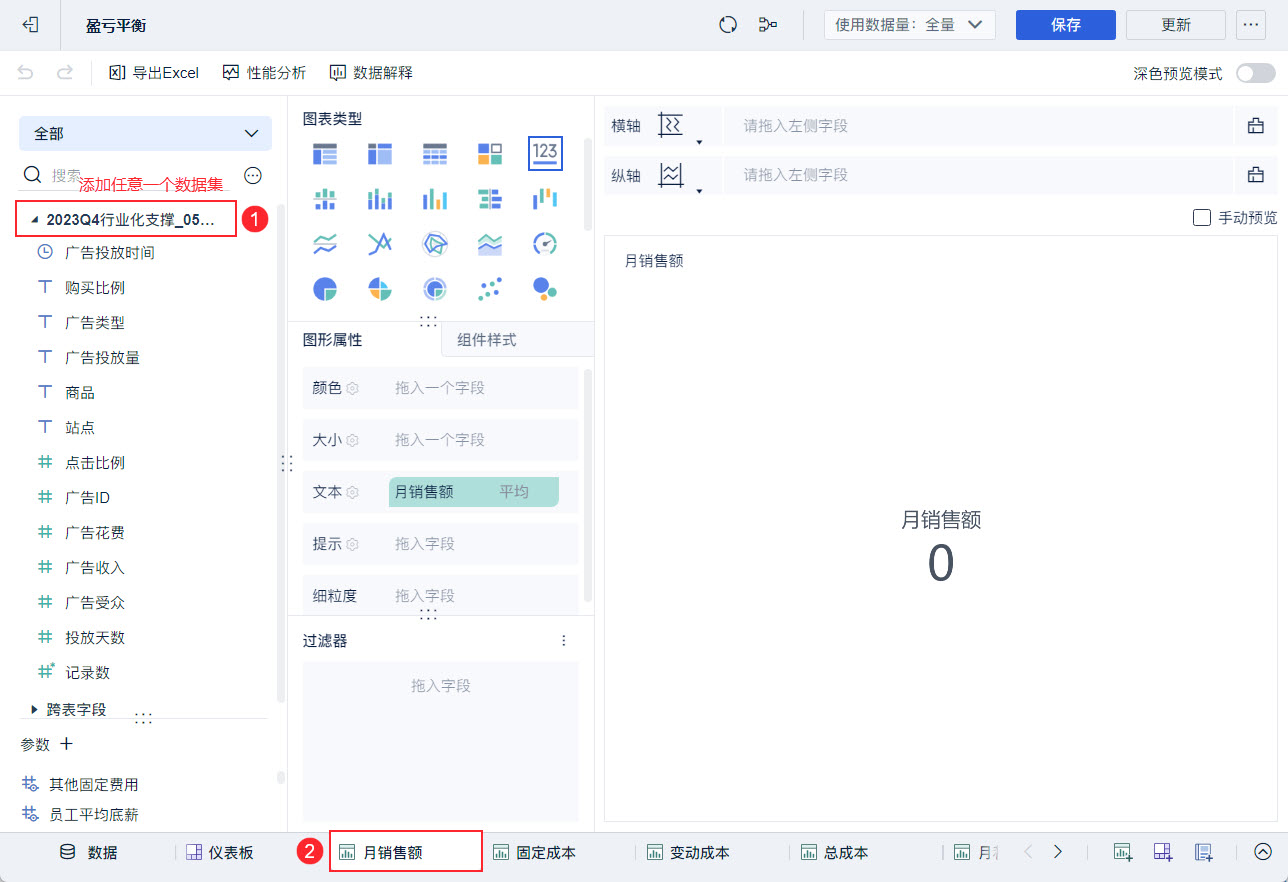Switch to the 仪表板 bottom tab
Viewport: 1288px width, 882px height.
point(220,853)
